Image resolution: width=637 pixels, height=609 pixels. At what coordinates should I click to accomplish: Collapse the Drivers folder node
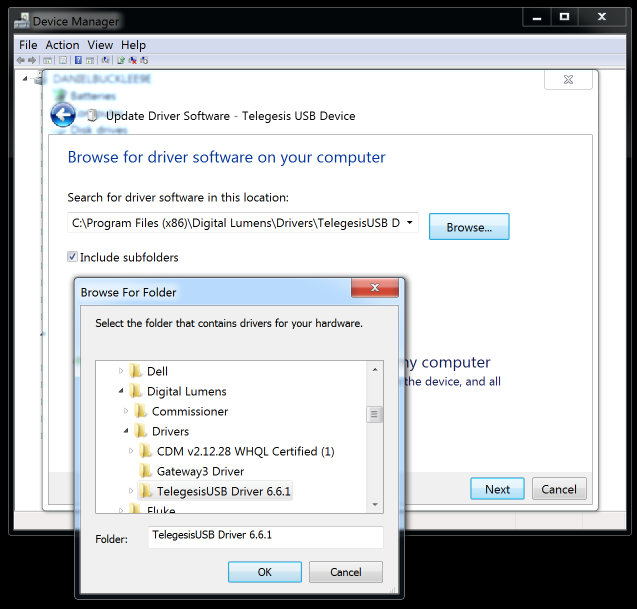(126, 431)
